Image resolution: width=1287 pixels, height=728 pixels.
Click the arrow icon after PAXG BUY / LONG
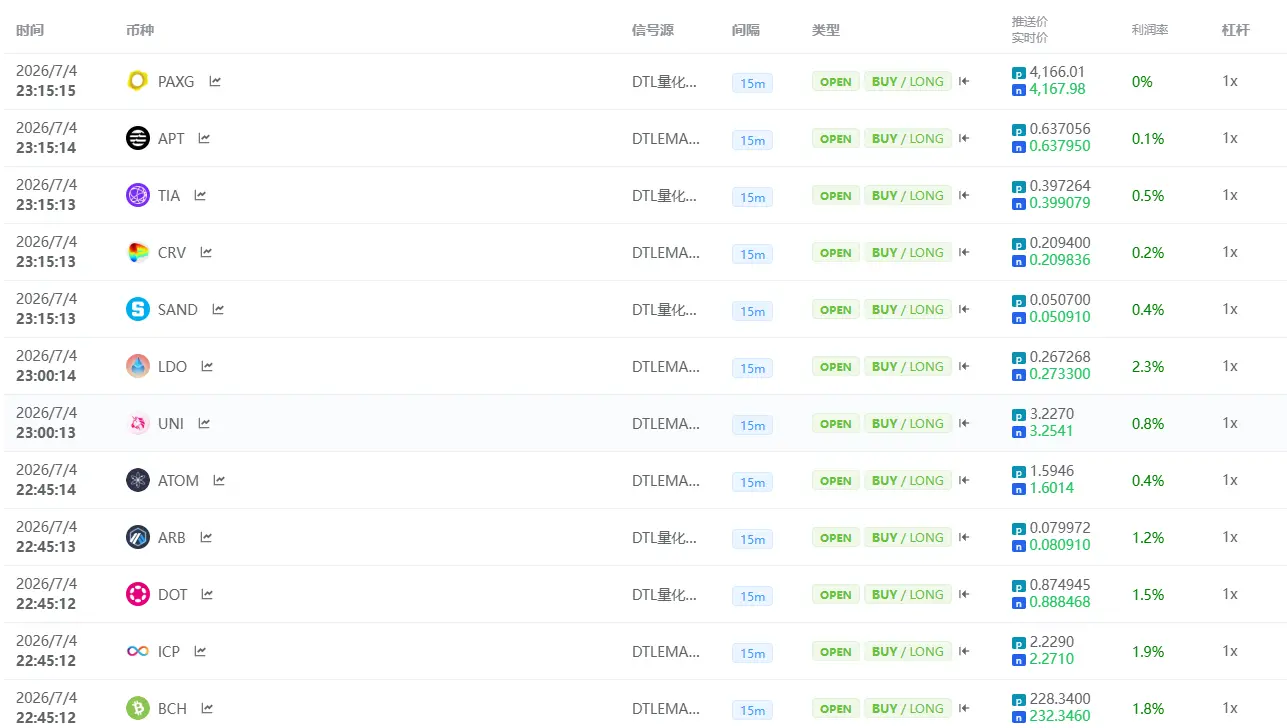(964, 81)
